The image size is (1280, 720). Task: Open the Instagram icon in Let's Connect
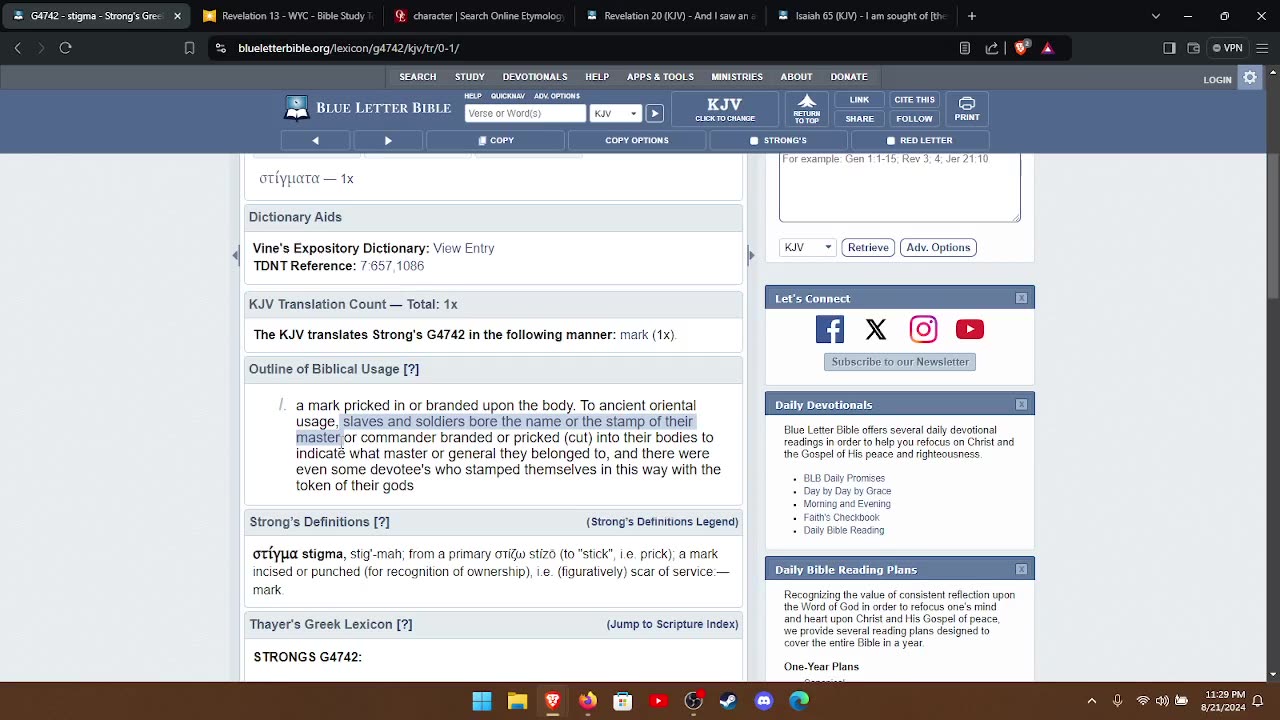click(923, 329)
